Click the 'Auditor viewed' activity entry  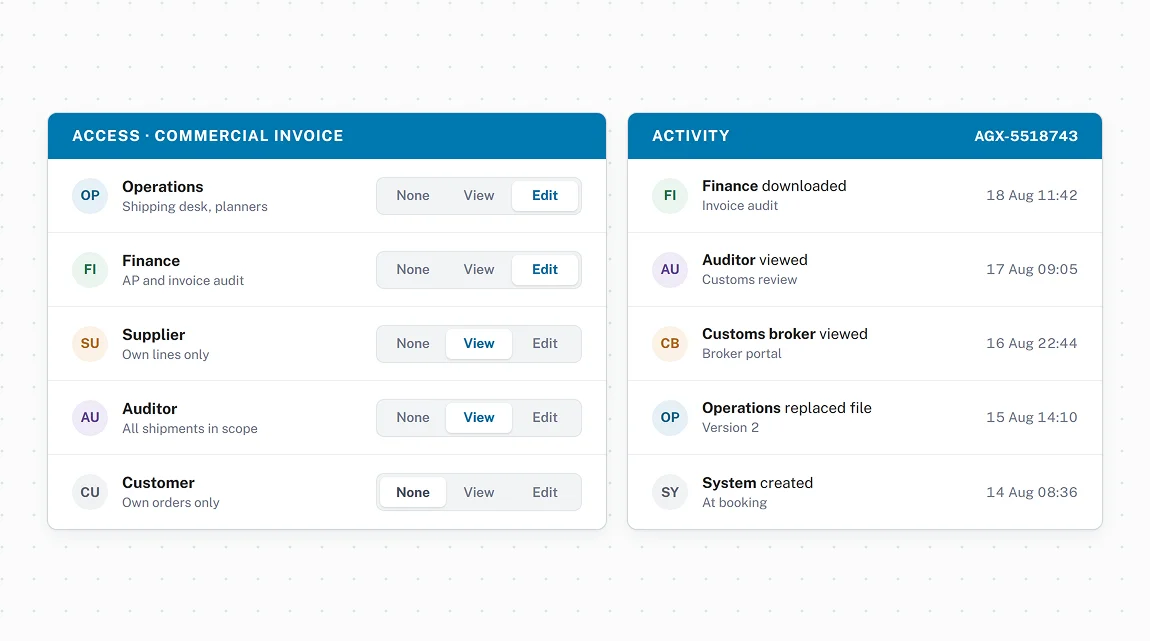point(865,270)
